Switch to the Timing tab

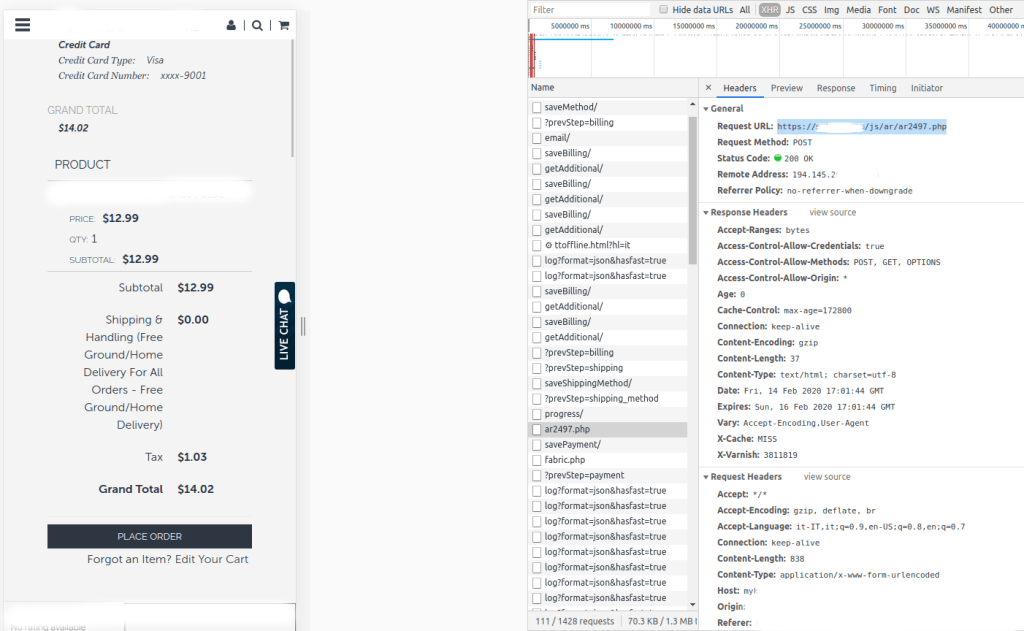click(882, 88)
